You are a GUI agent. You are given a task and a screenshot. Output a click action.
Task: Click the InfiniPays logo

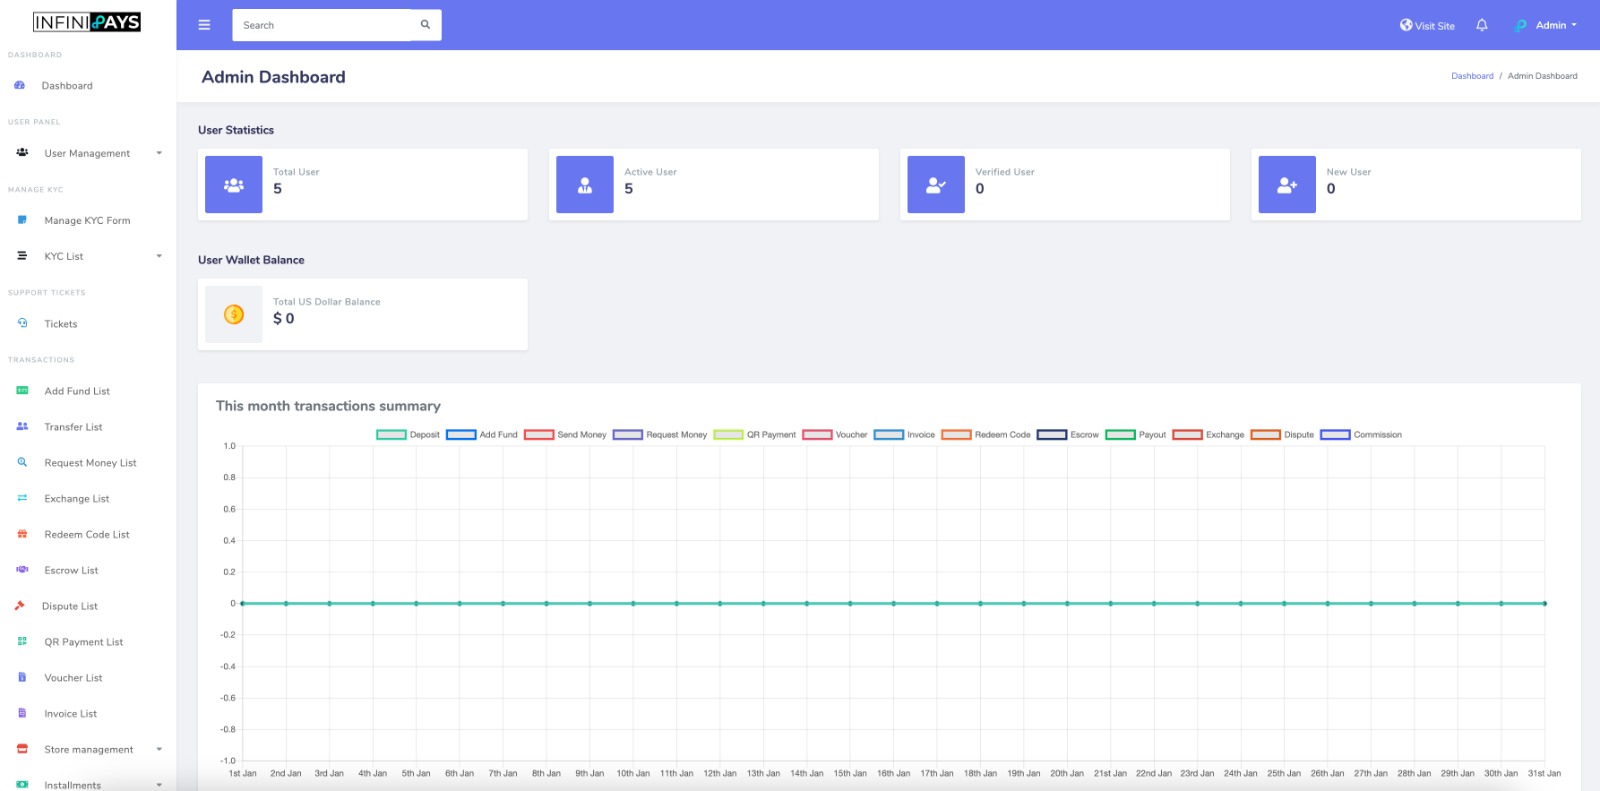[x=87, y=22]
